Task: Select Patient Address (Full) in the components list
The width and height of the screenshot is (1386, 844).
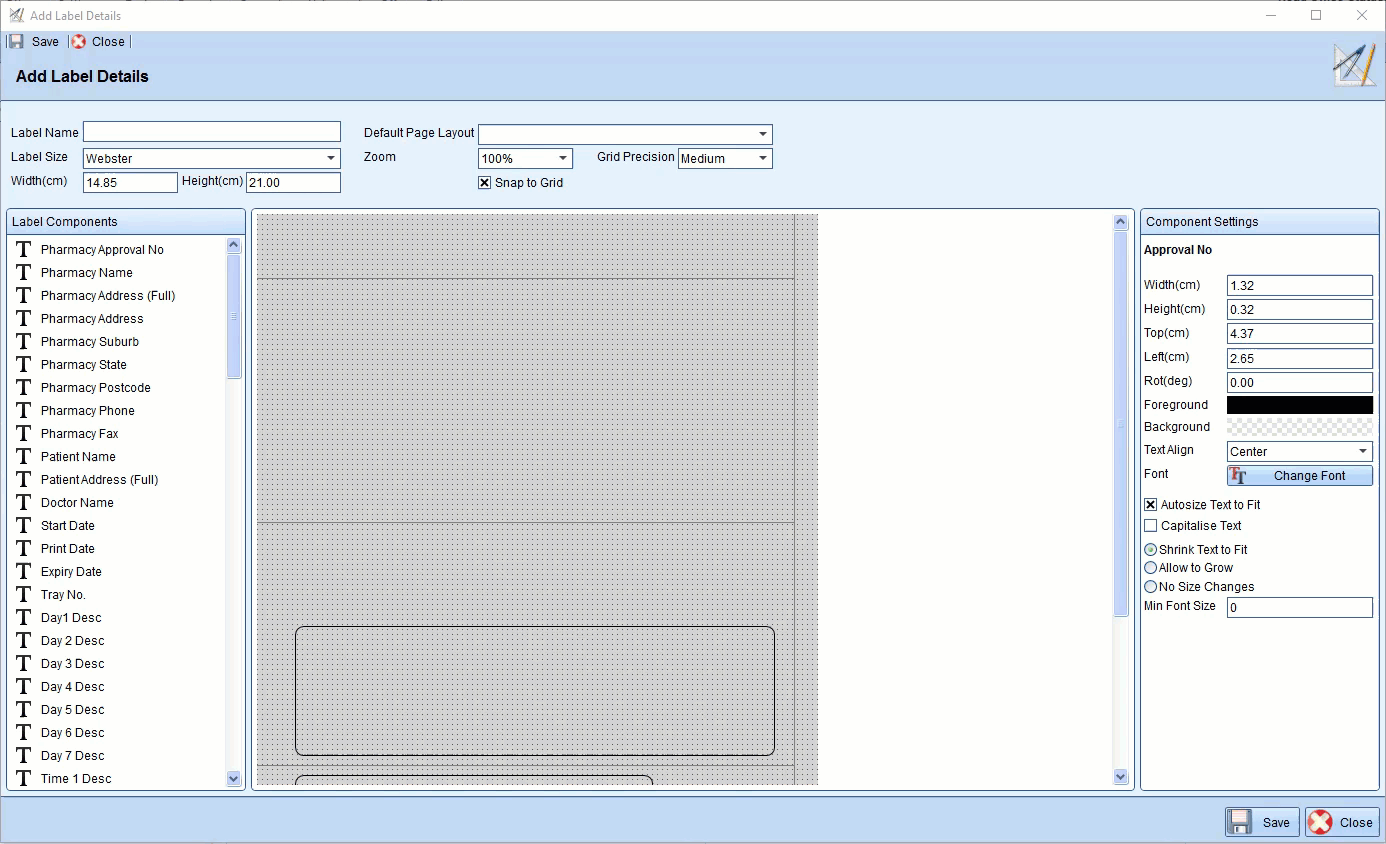Action: (100, 480)
